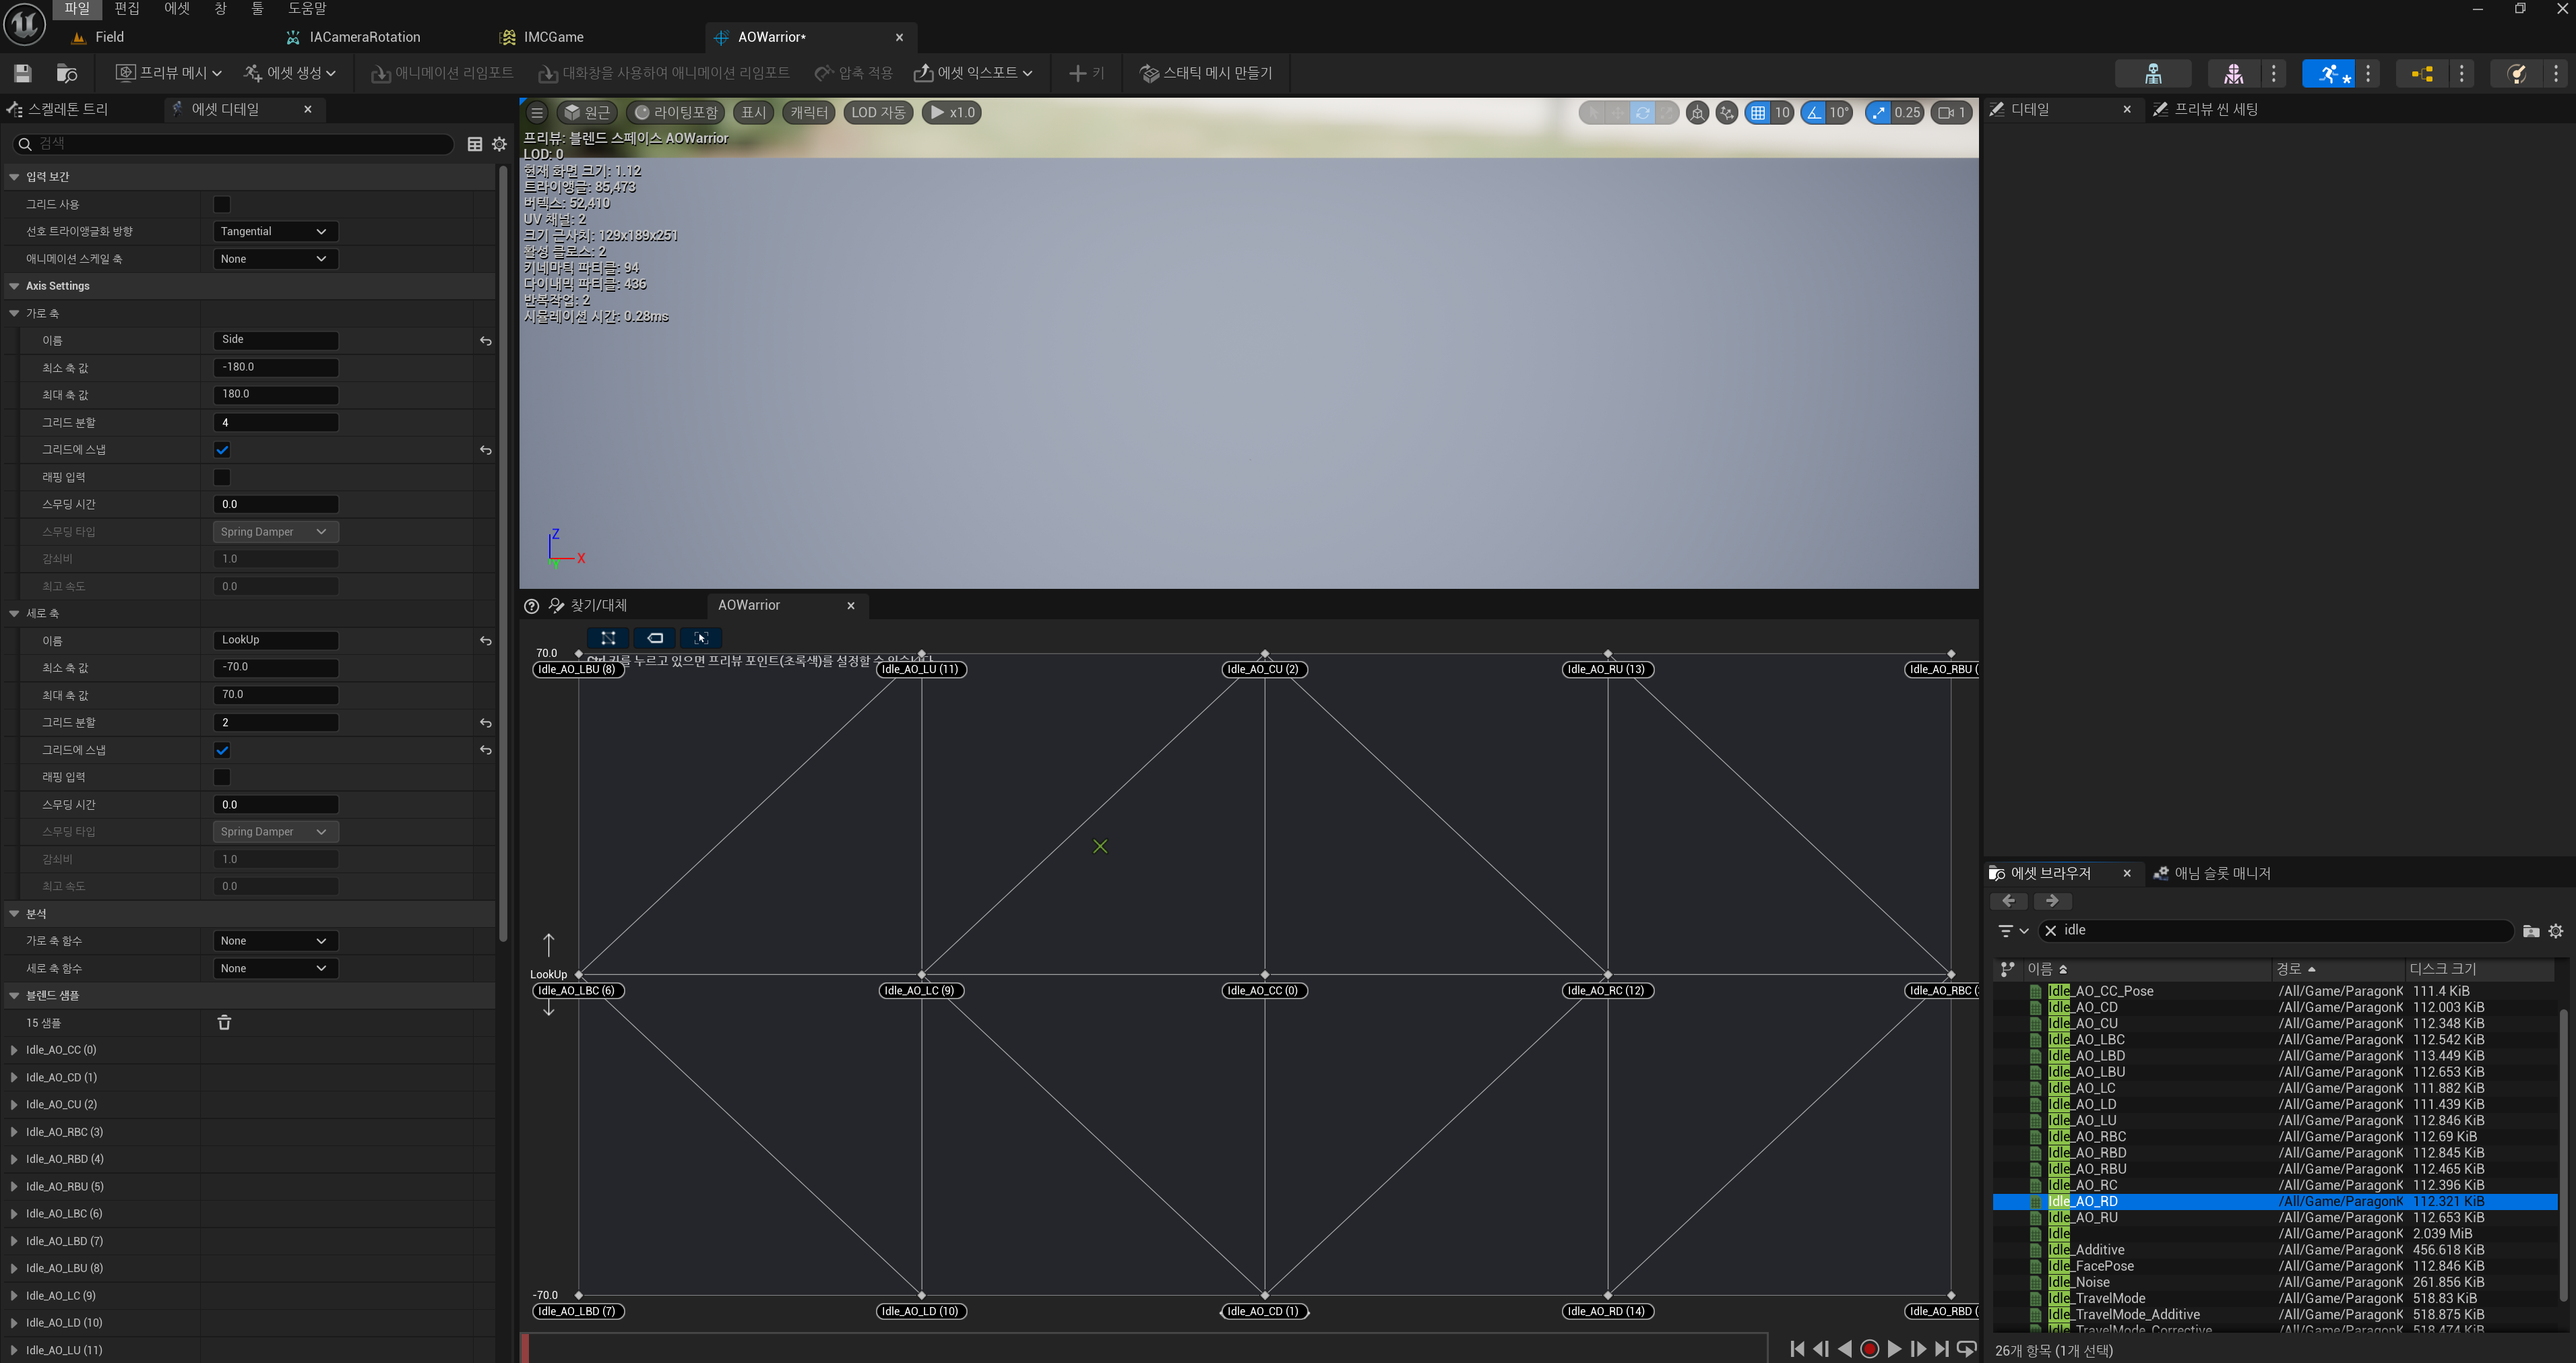Uncheck 그리드에 스냅 under 가로 축
The image size is (2576, 1363).
[x=222, y=450]
